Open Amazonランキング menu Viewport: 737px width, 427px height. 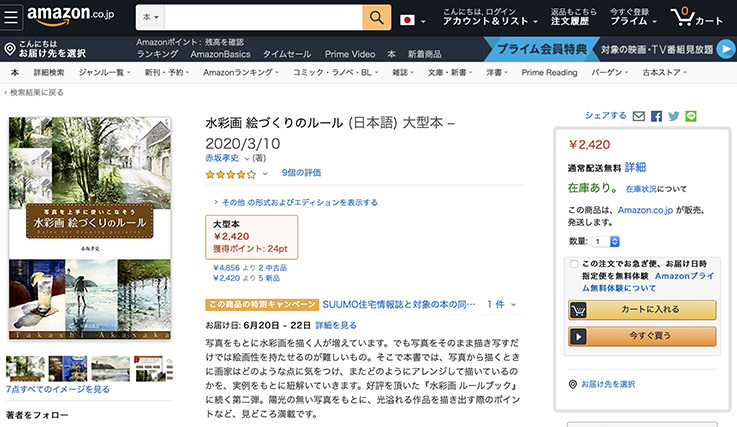tap(241, 72)
